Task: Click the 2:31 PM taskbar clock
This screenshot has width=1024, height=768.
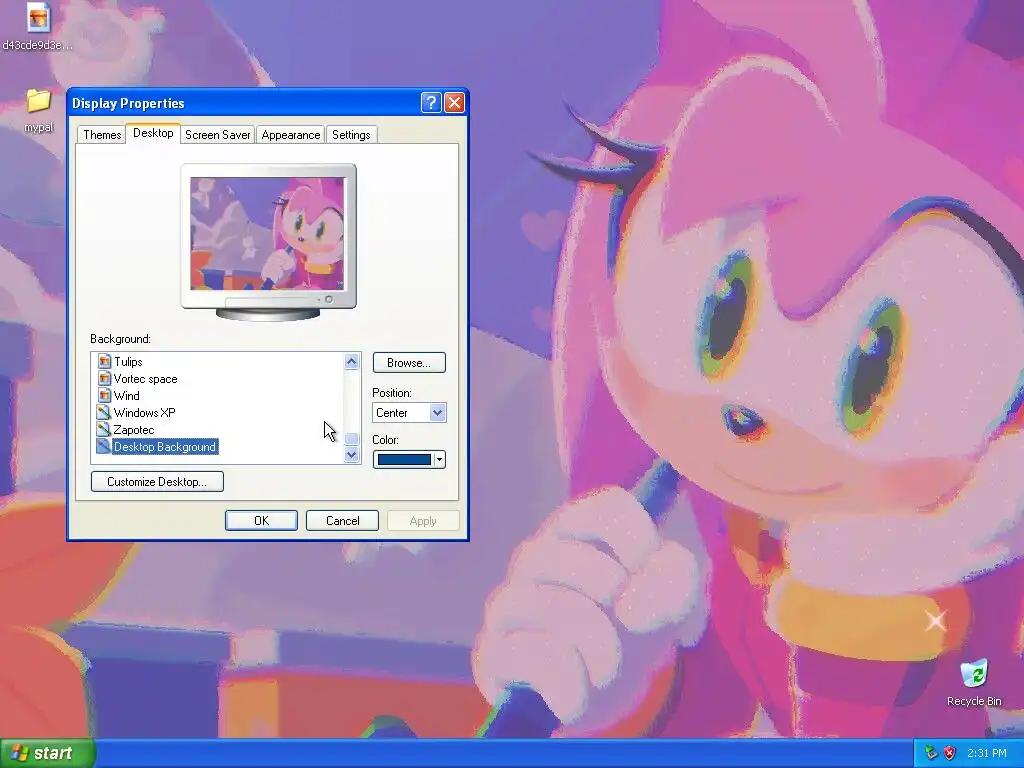Action: [x=987, y=753]
